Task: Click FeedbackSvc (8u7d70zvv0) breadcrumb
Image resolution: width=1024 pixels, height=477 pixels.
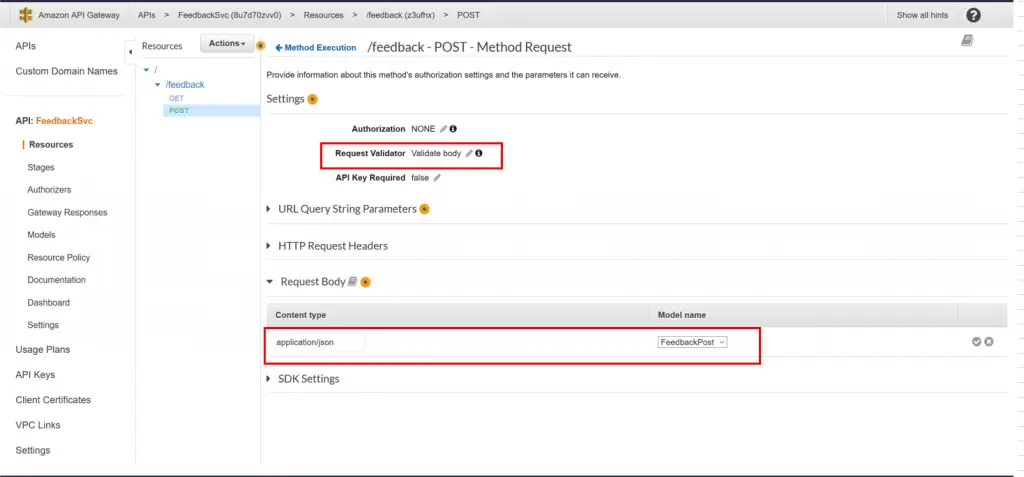Action: 229,15
